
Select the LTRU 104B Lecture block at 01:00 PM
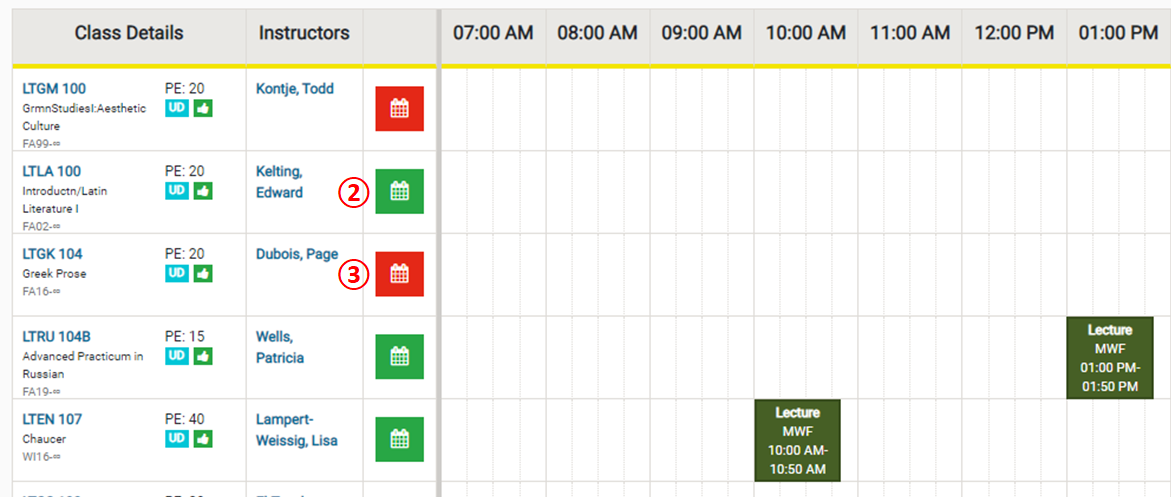coord(1110,357)
